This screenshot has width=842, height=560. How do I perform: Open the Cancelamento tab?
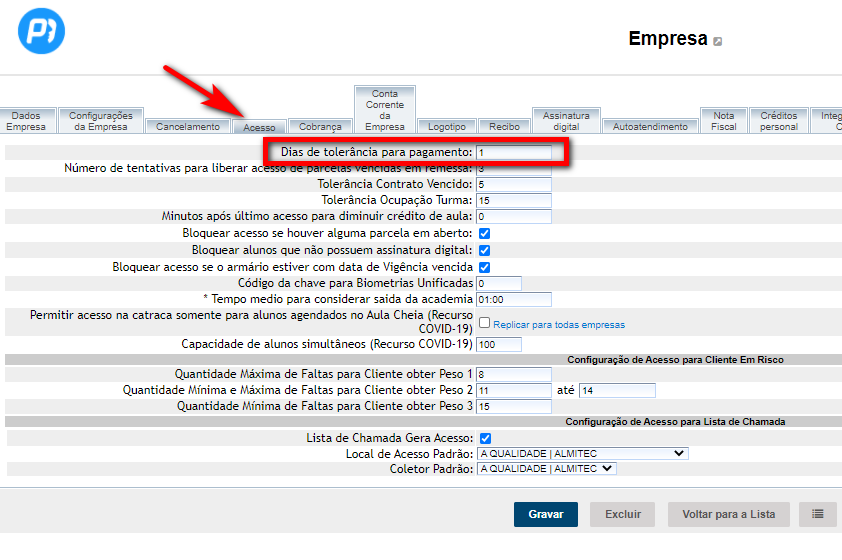point(187,127)
